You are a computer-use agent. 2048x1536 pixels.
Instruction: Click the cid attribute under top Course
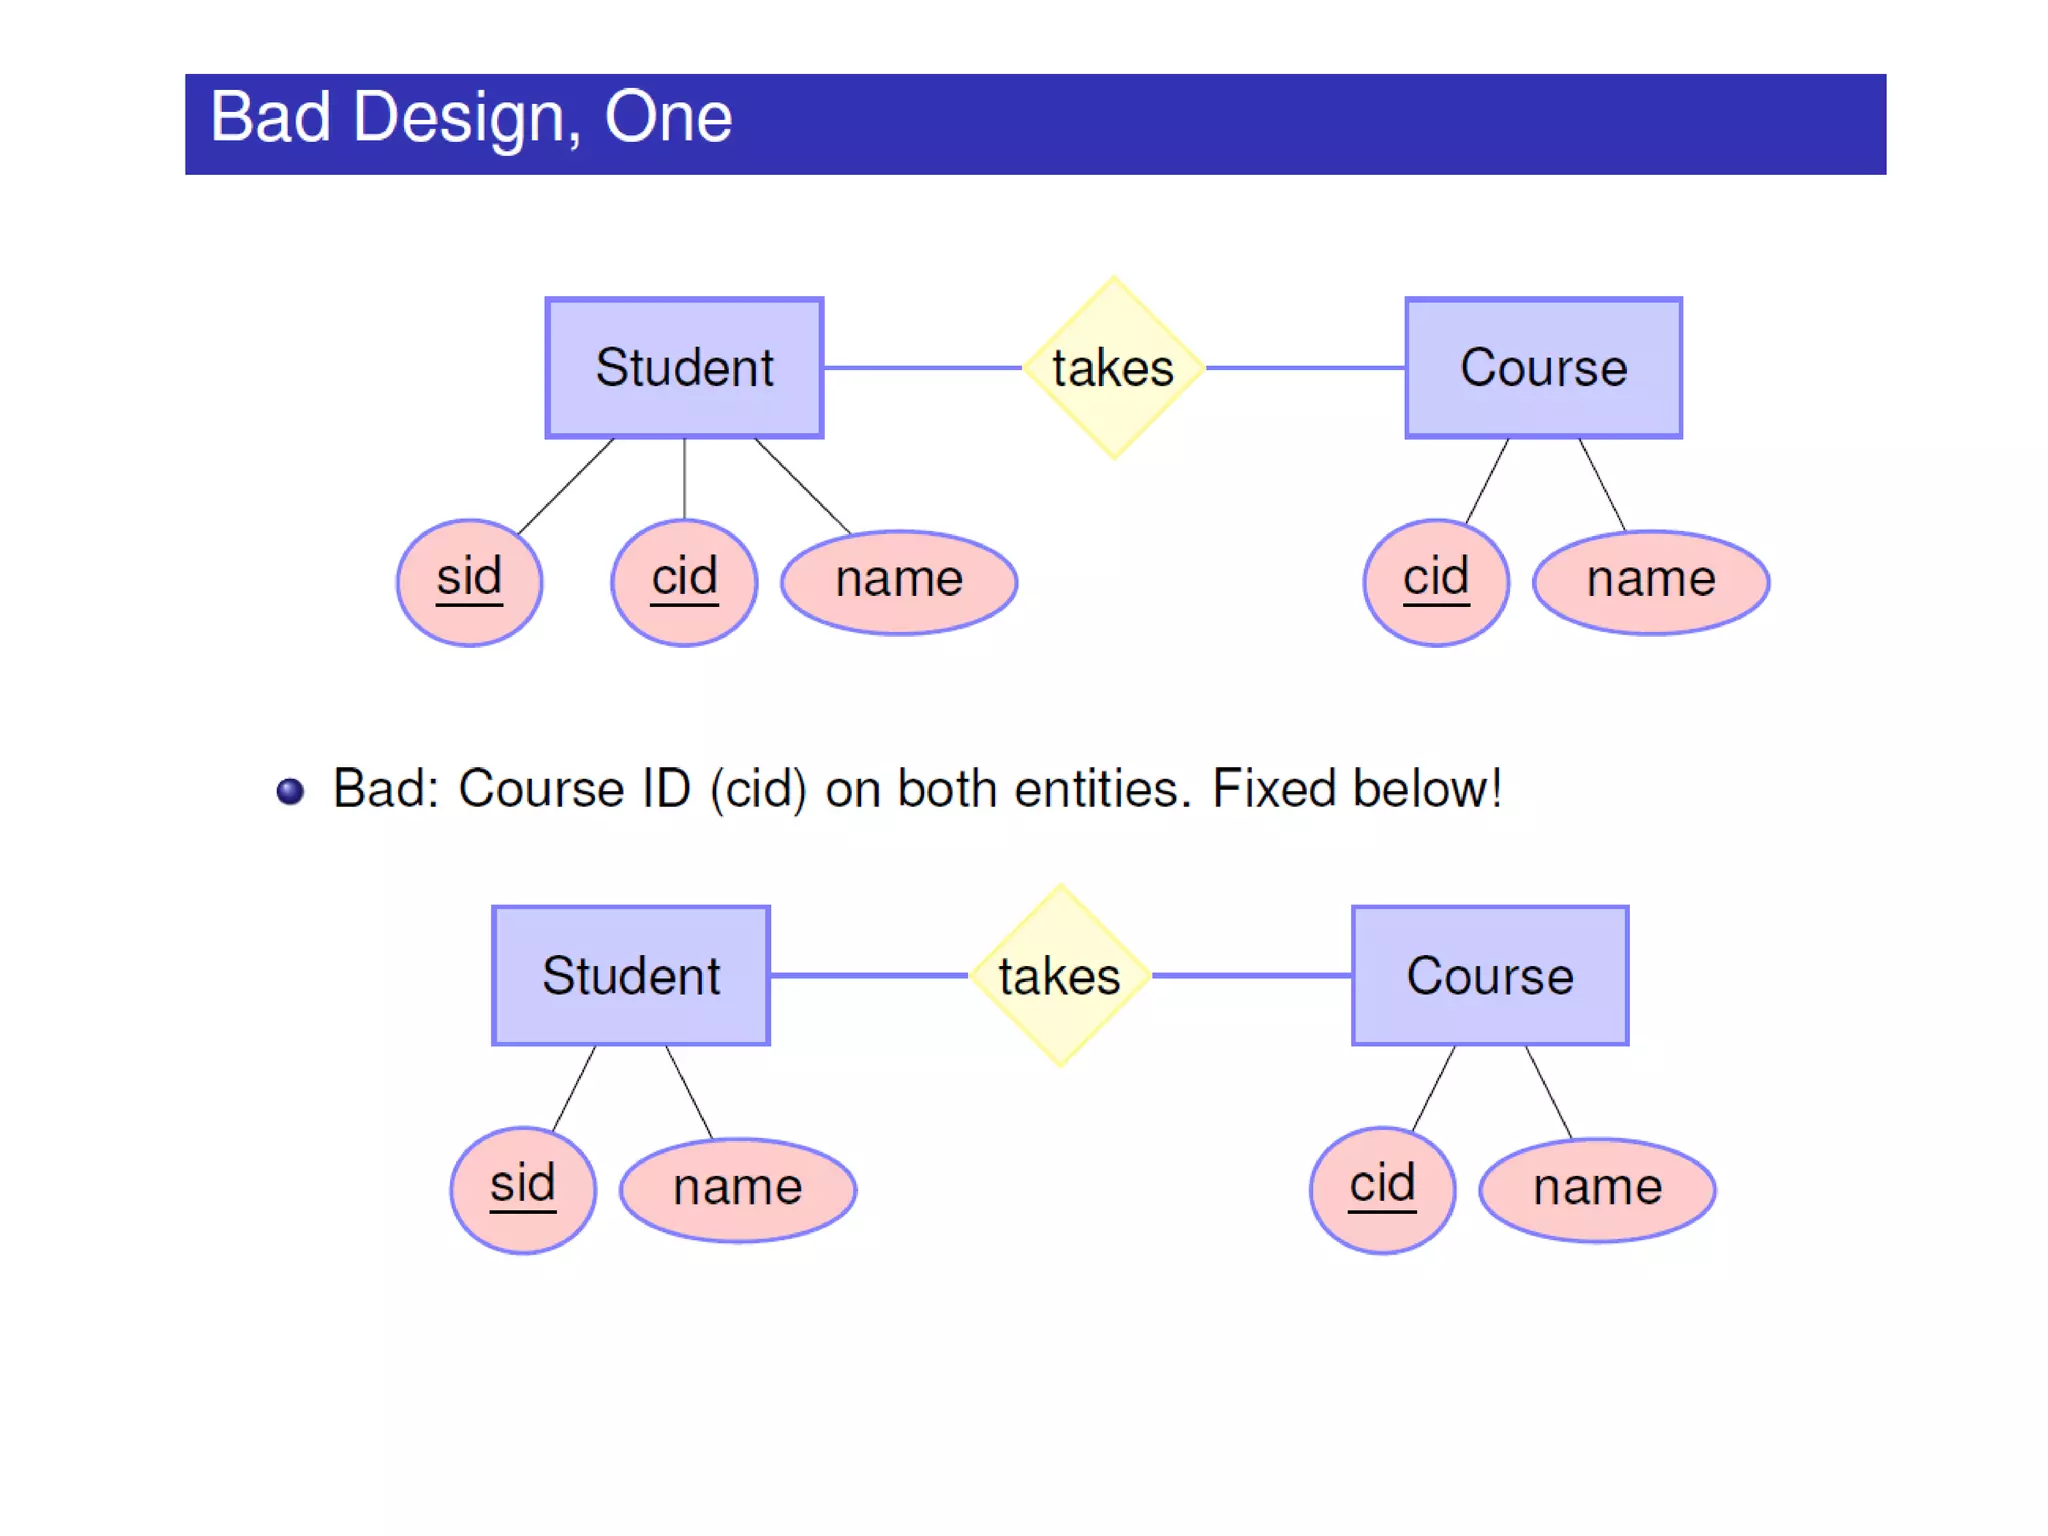point(1435,582)
